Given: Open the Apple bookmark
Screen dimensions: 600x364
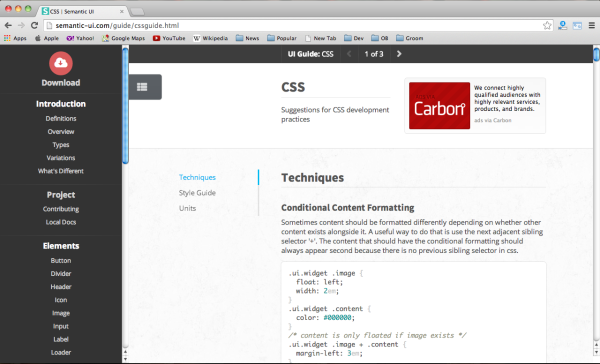Looking at the screenshot, I should point(47,38).
